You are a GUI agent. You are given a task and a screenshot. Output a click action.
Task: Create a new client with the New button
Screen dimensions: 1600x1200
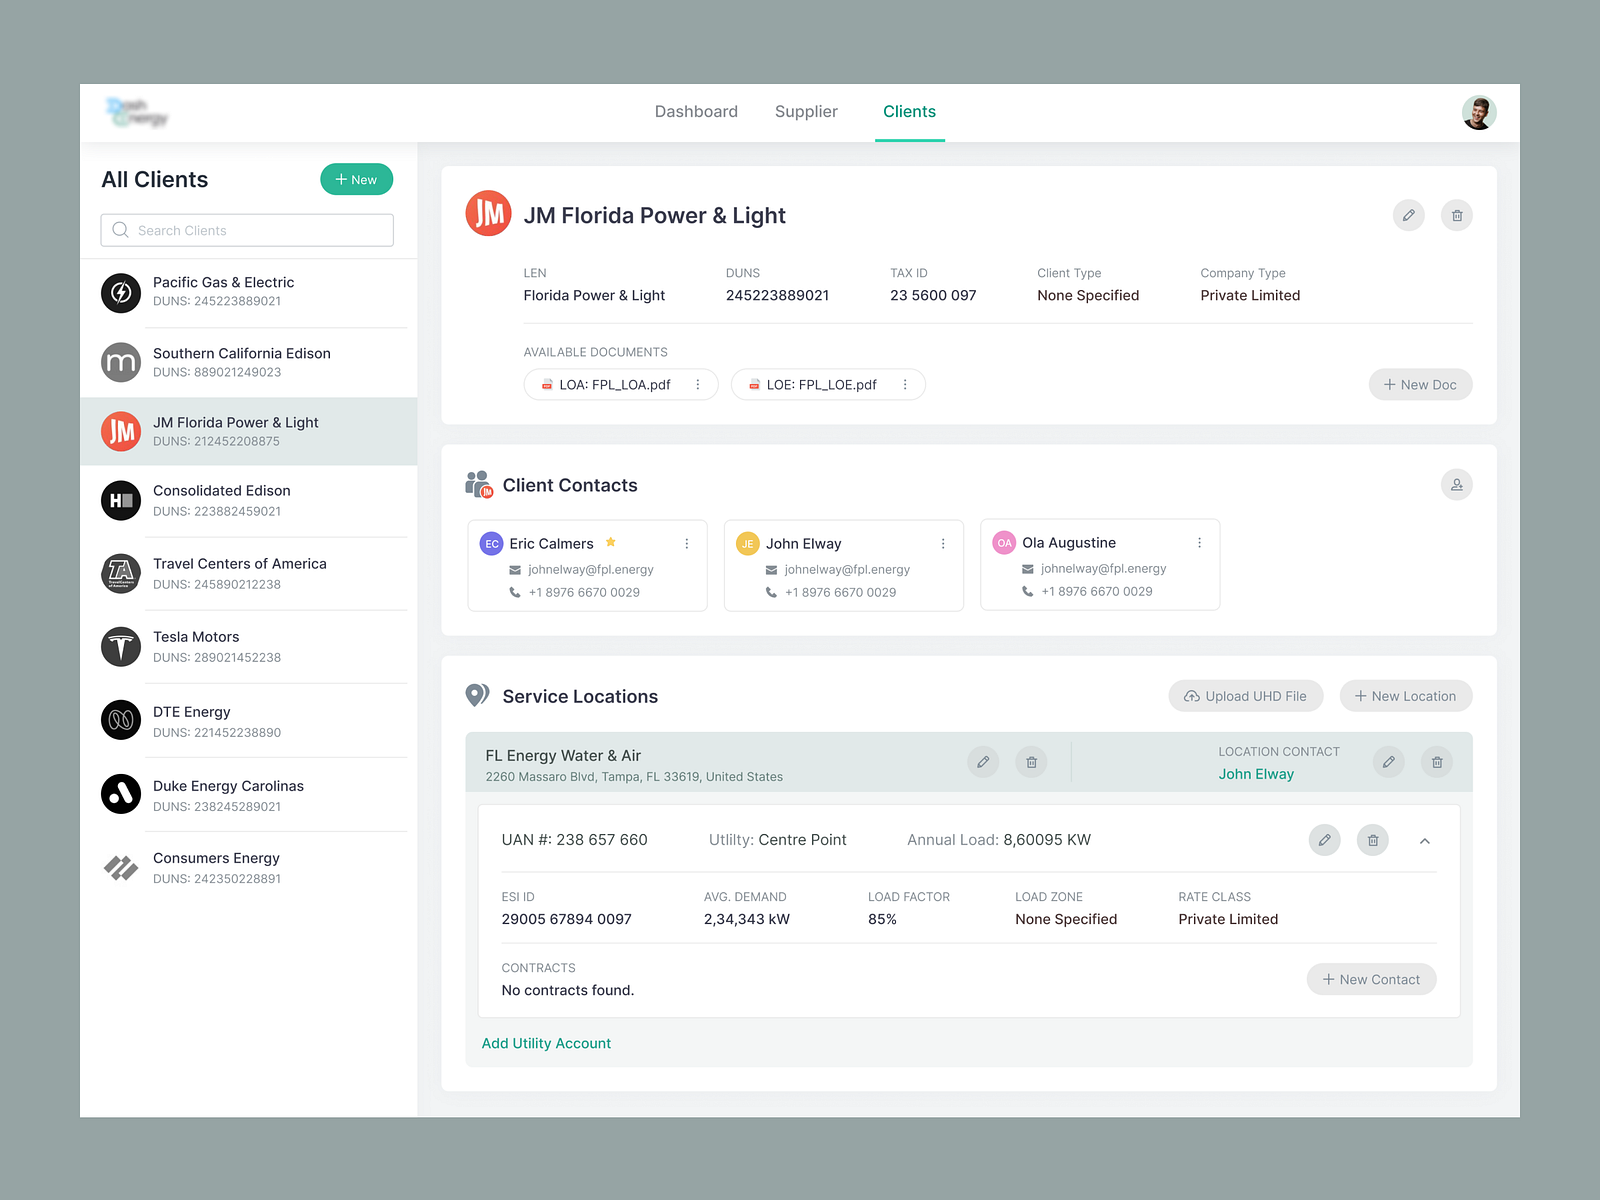(x=356, y=179)
